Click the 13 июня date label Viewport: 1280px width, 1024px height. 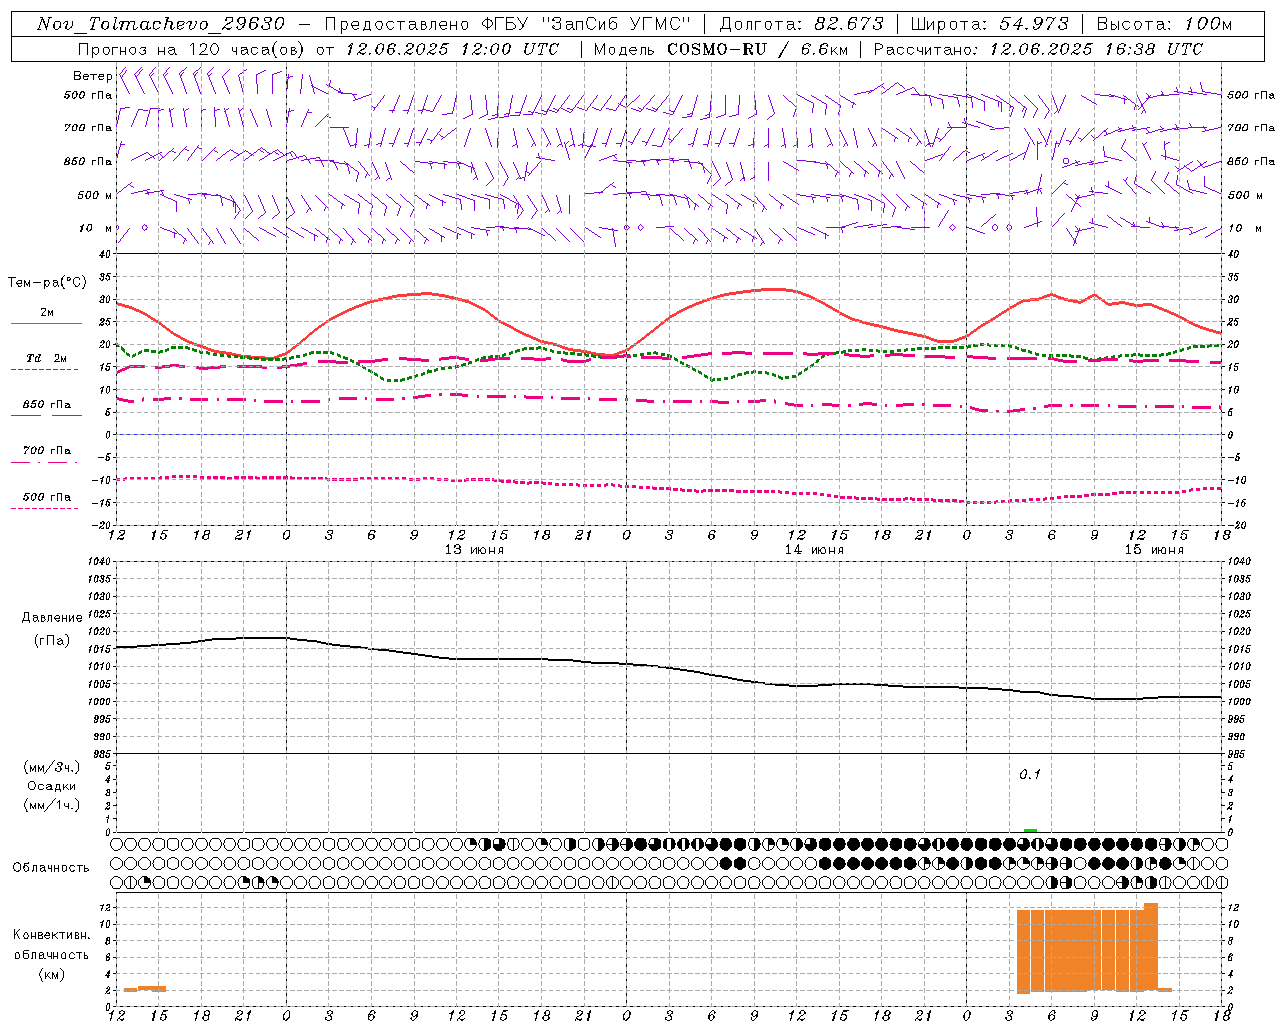click(474, 550)
